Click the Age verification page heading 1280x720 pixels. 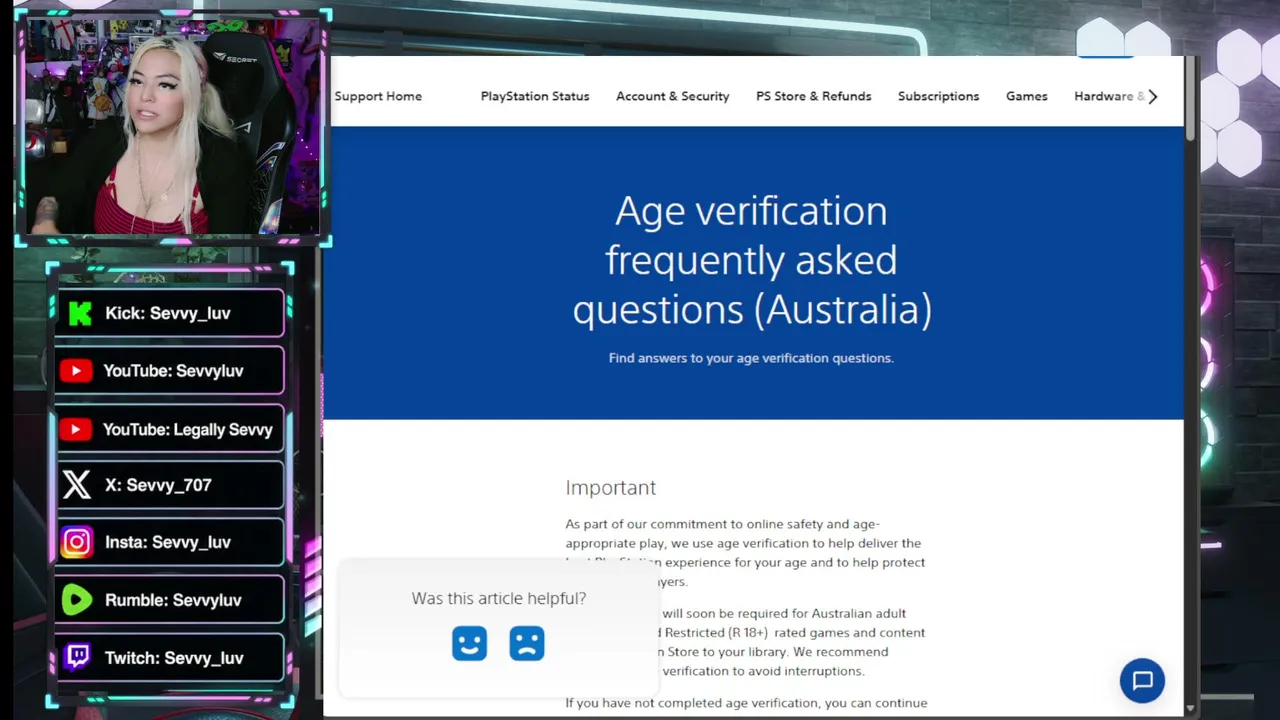pyautogui.click(x=752, y=260)
